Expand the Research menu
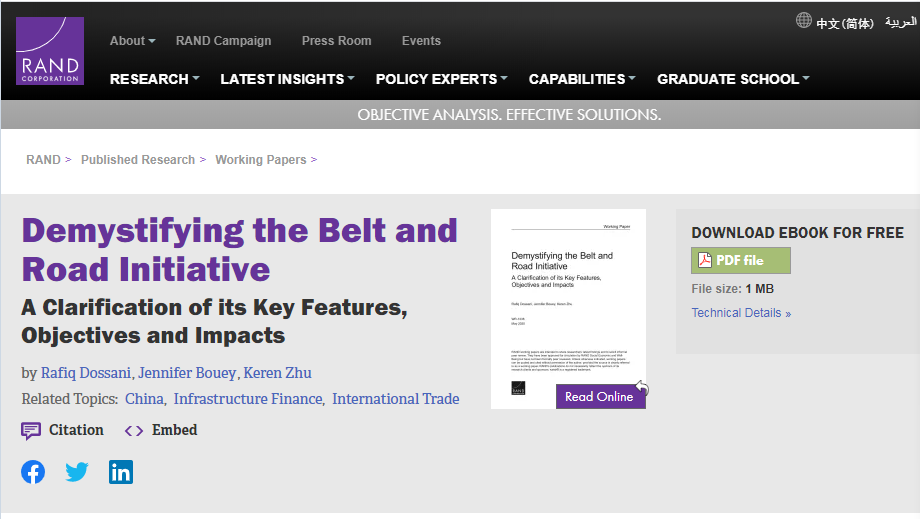This screenshot has width=920, height=519. pos(154,79)
